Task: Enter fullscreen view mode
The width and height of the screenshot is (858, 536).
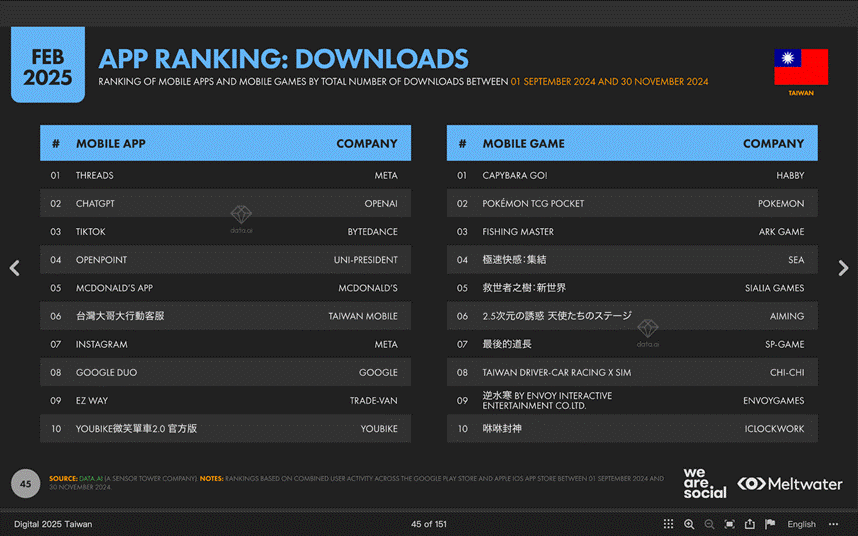Action: click(x=729, y=524)
